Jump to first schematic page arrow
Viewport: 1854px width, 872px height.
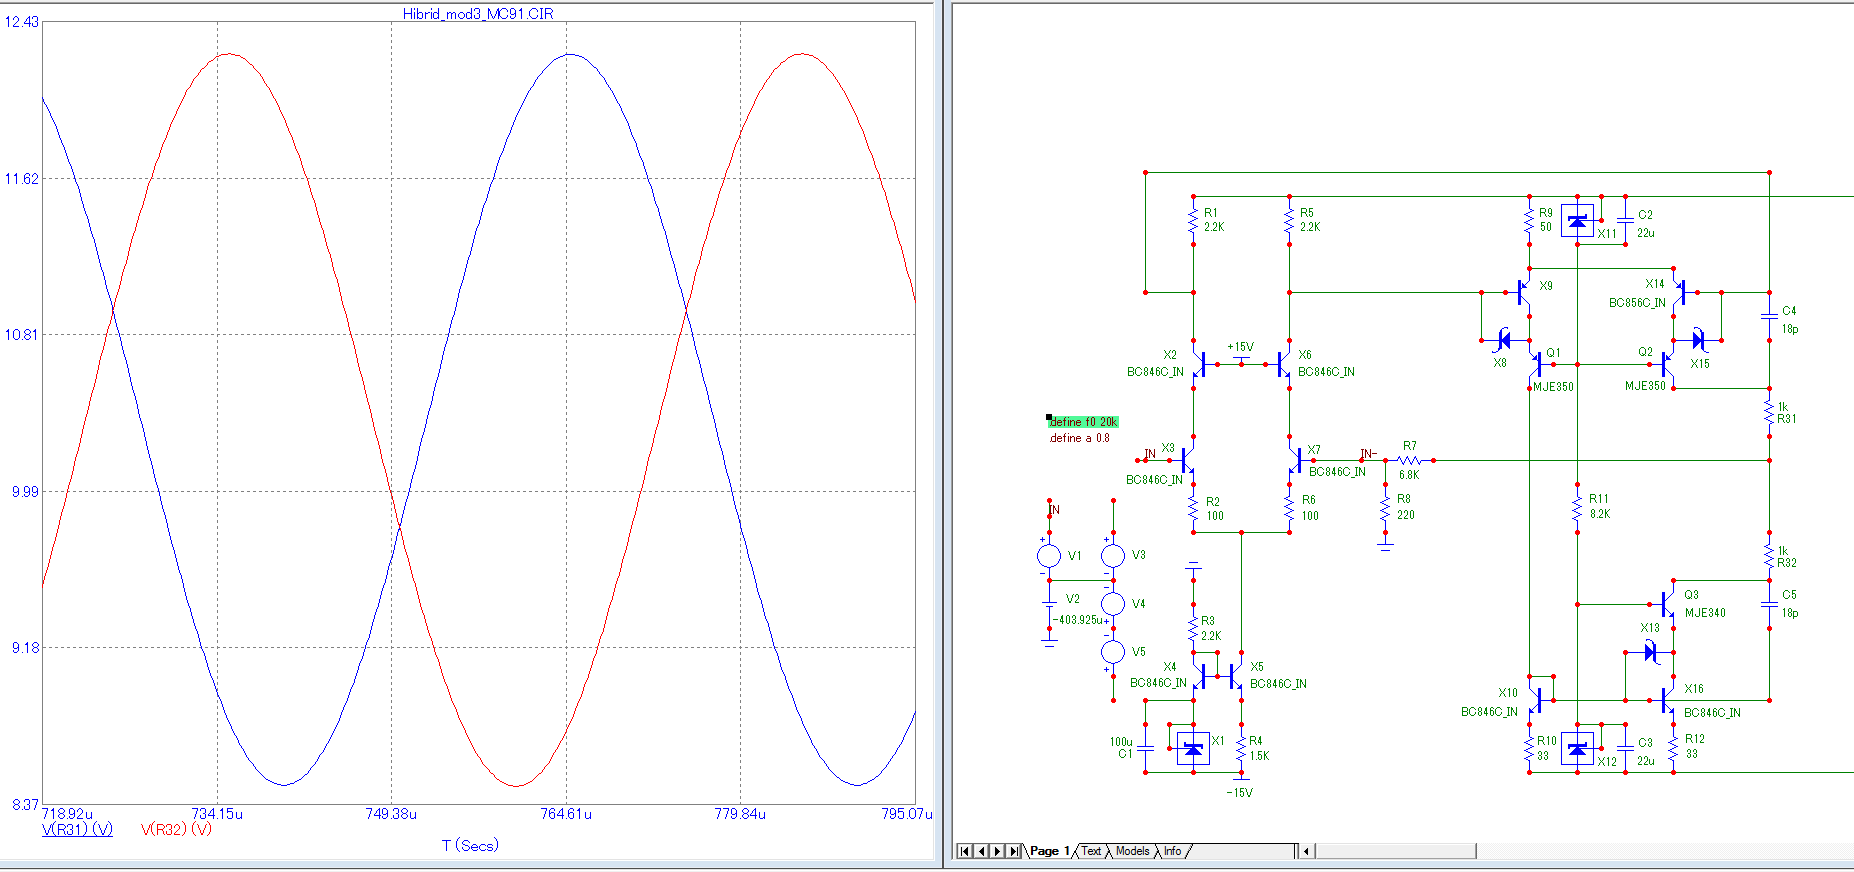click(x=964, y=851)
